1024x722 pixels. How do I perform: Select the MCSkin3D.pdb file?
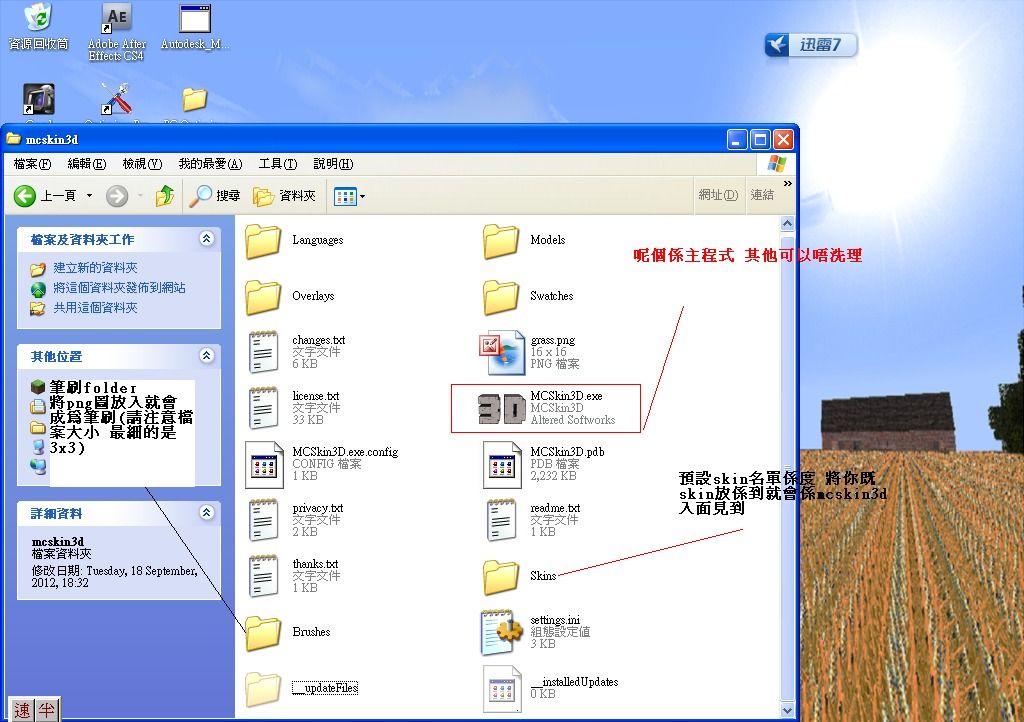(501, 464)
